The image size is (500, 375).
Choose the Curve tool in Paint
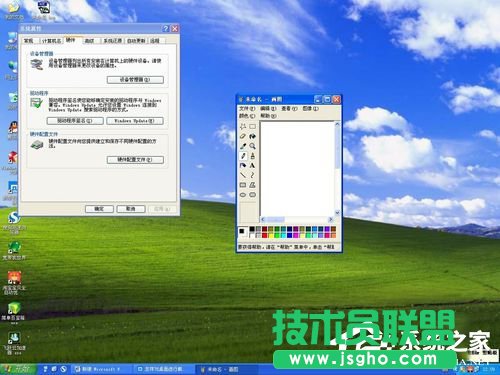(253, 175)
